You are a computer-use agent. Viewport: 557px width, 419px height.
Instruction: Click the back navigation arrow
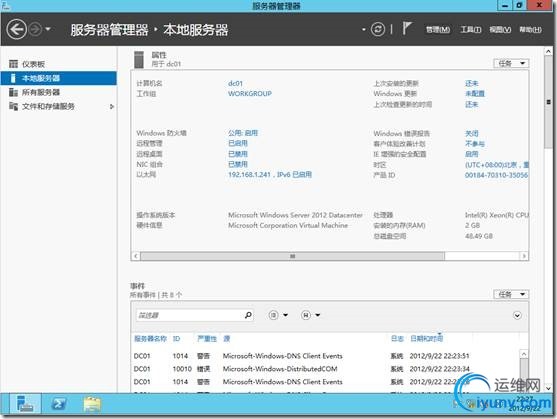(x=16, y=29)
